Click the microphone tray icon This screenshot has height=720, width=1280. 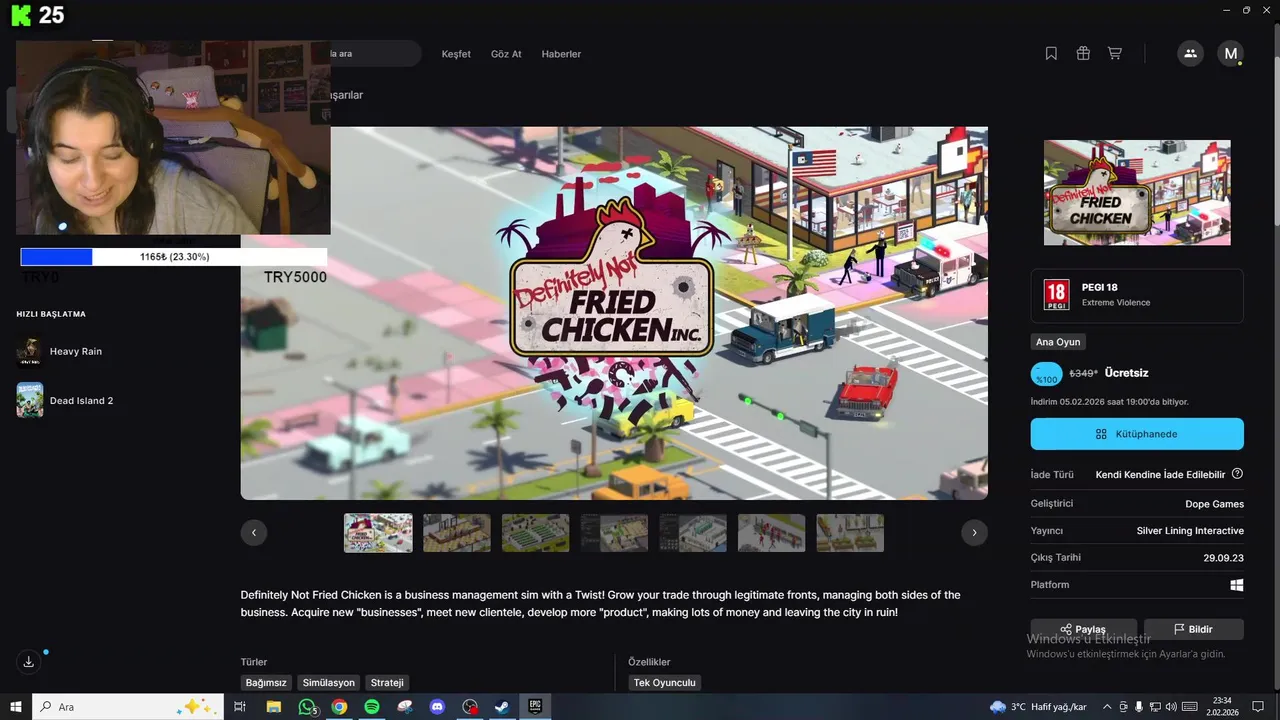tap(1139, 707)
